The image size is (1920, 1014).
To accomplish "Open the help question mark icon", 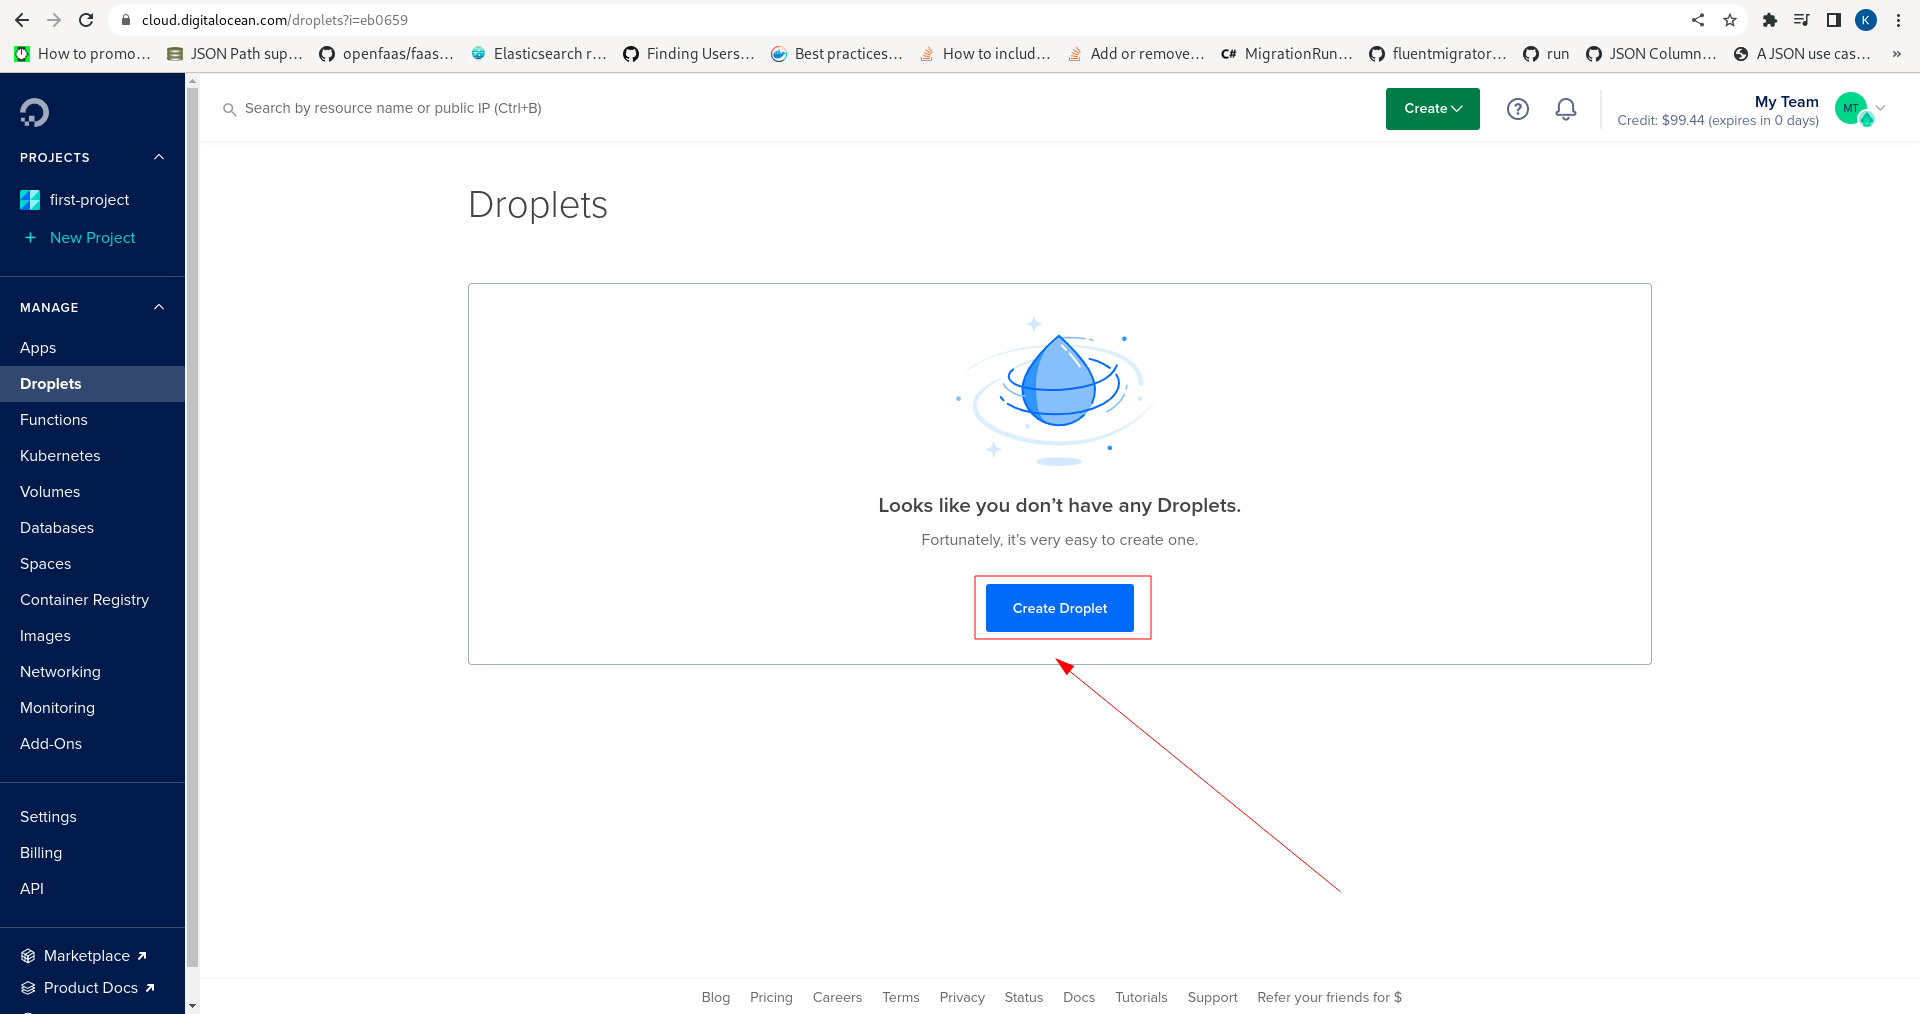I will (1518, 109).
